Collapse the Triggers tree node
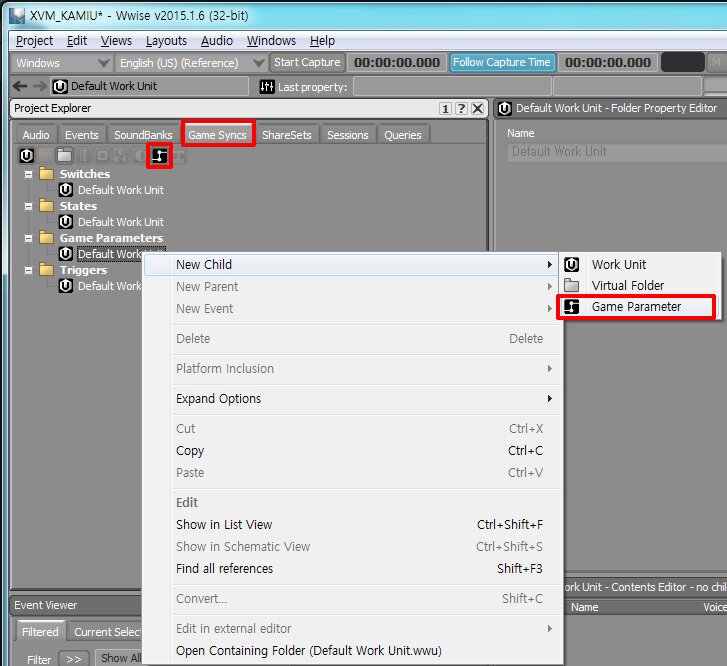This screenshot has width=727, height=666. coord(28,270)
